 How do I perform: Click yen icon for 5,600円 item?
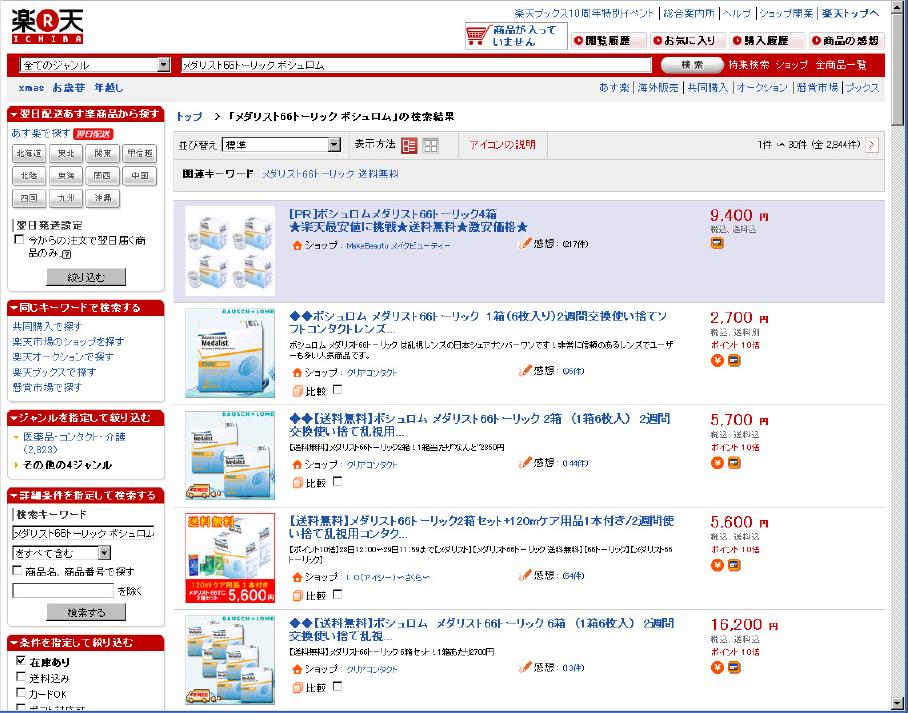(x=717, y=565)
